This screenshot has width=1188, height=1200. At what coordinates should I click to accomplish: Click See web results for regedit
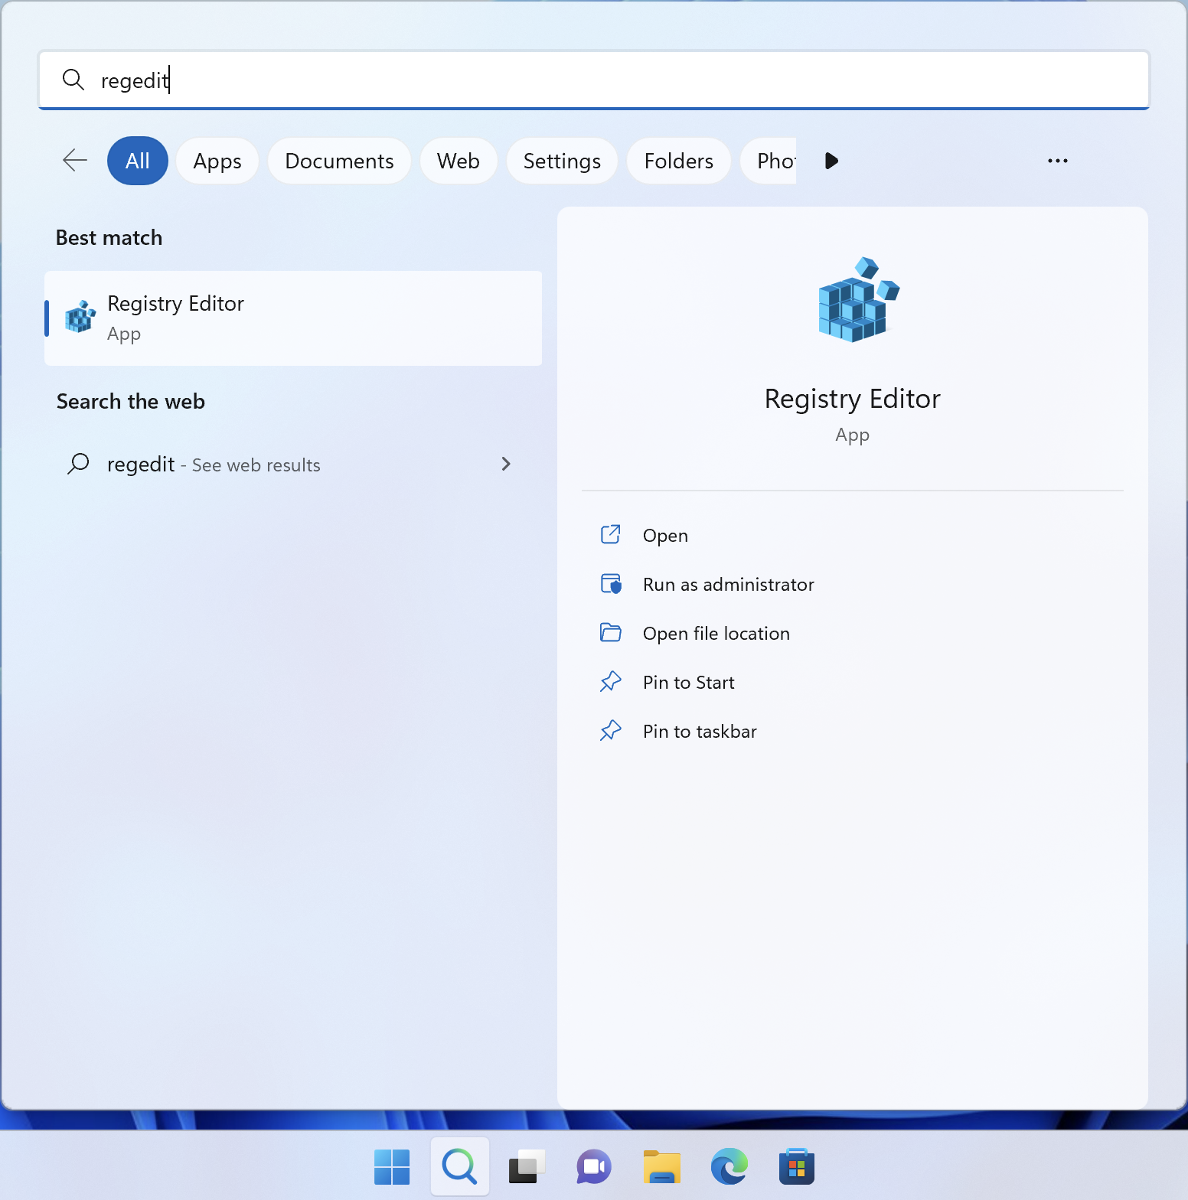(254, 464)
